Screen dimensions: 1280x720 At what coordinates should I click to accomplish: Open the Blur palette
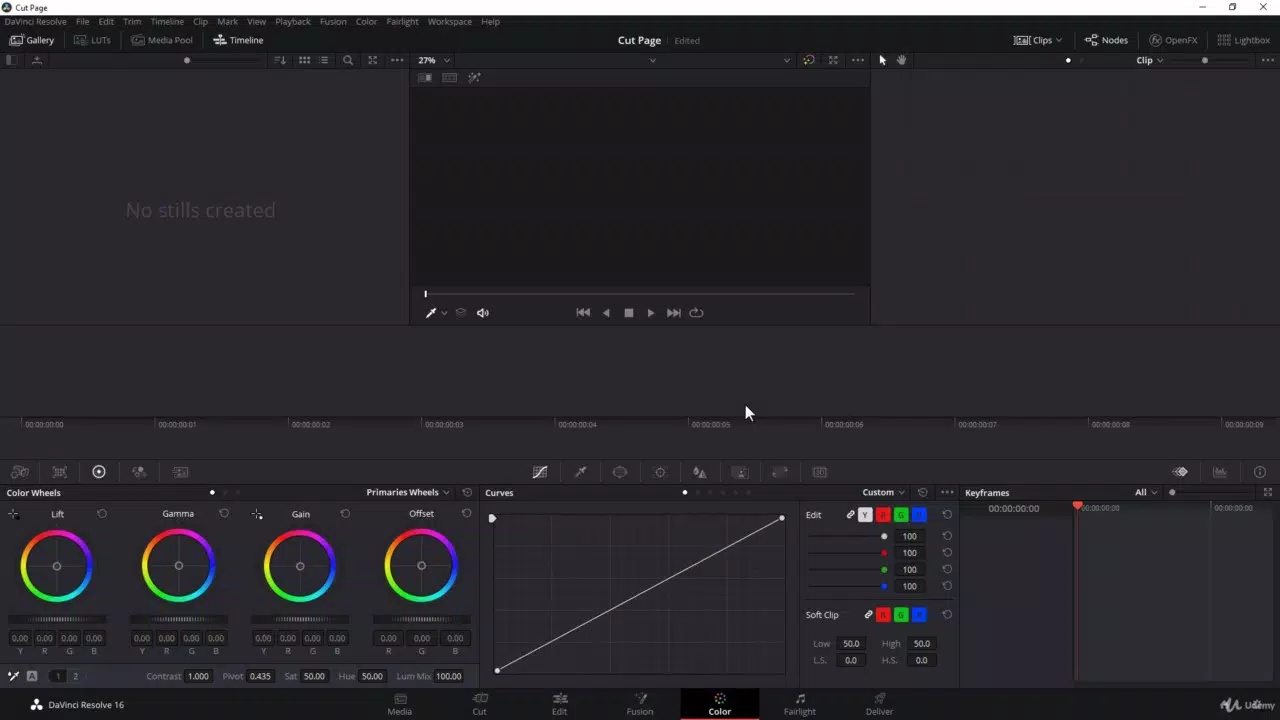click(699, 471)
